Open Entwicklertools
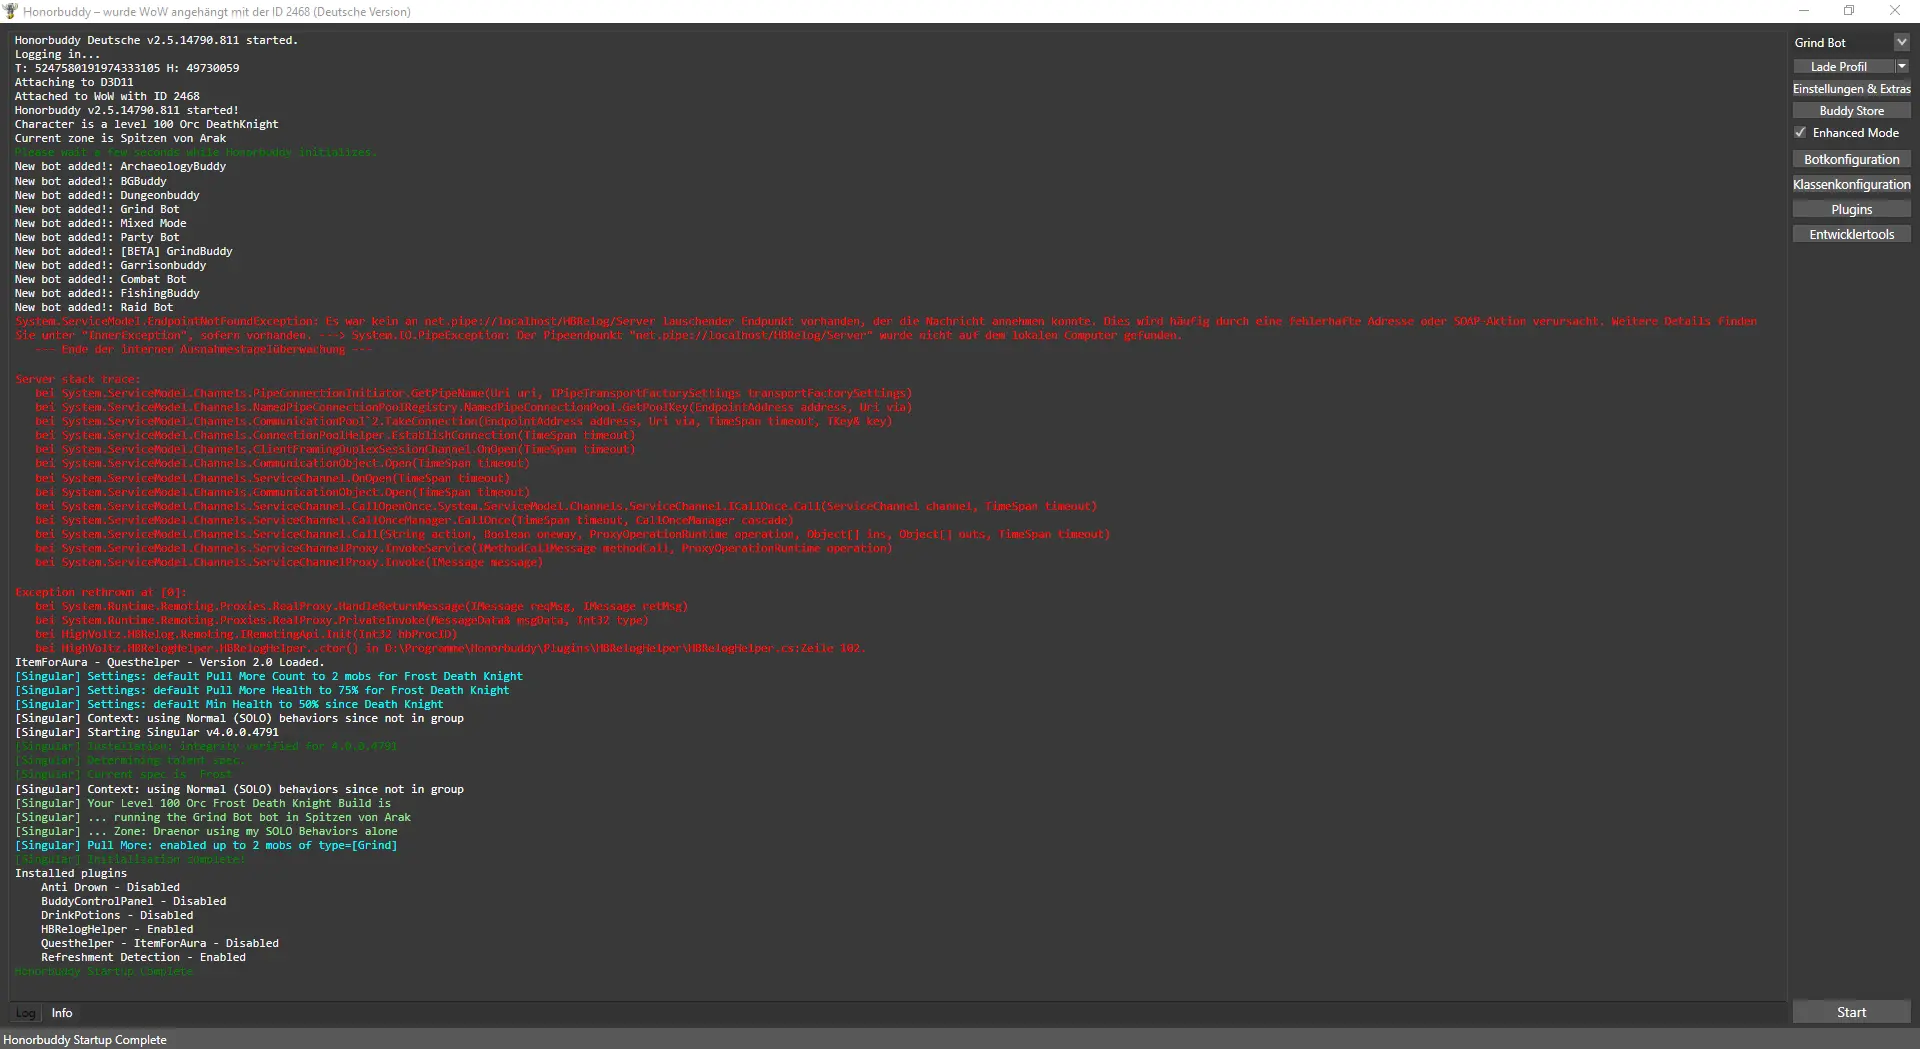This screenshot has height=1049, width=1920. coord(1851,234)
